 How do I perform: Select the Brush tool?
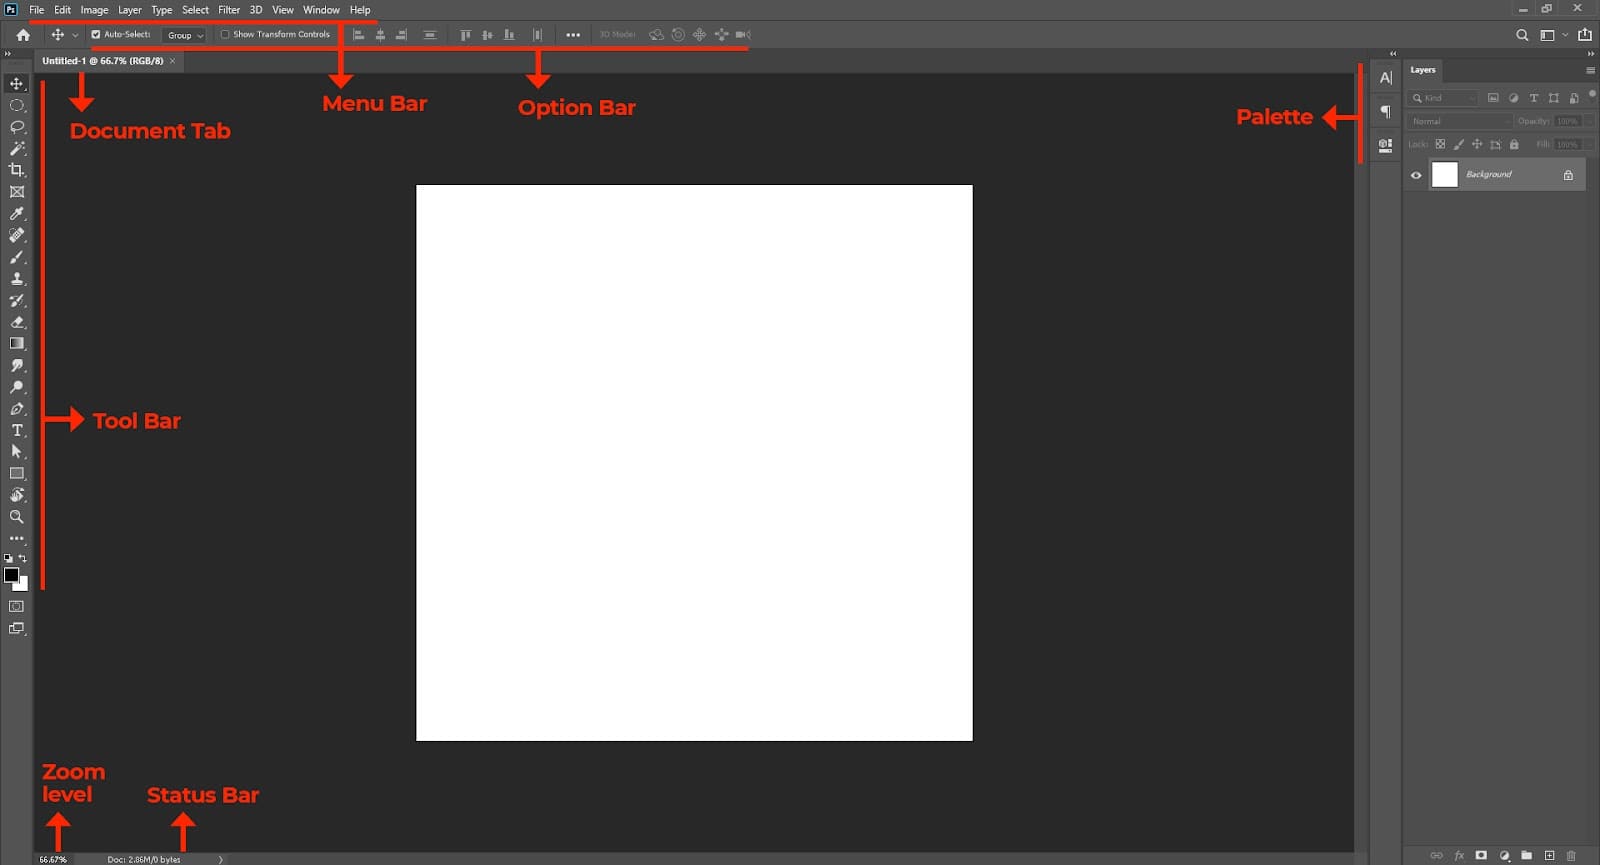point(17,257)
